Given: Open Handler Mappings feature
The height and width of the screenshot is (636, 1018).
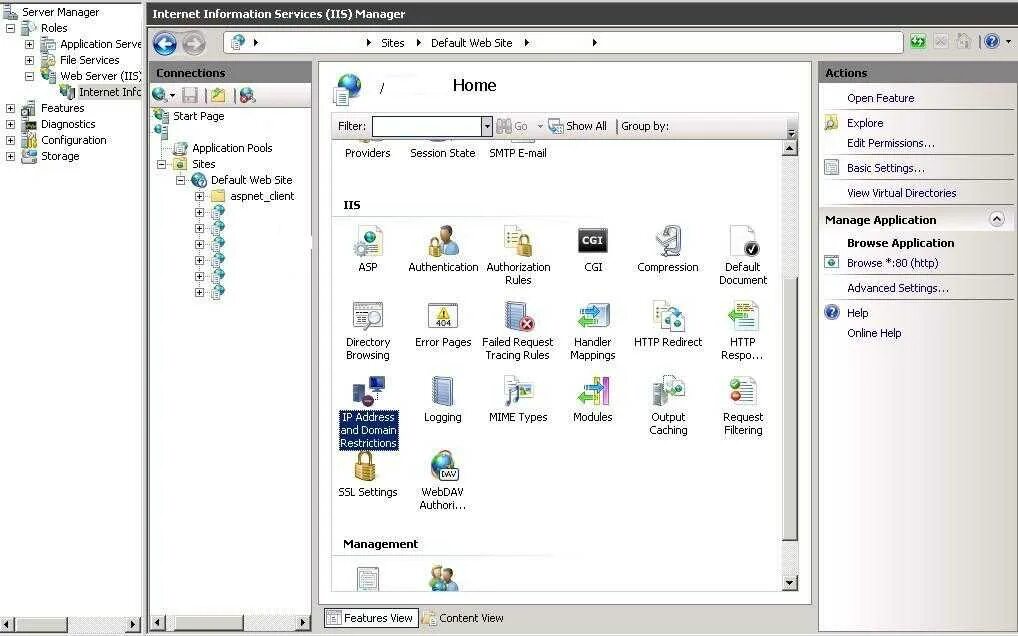Looking at the screenshot, I should click(593, 330).
